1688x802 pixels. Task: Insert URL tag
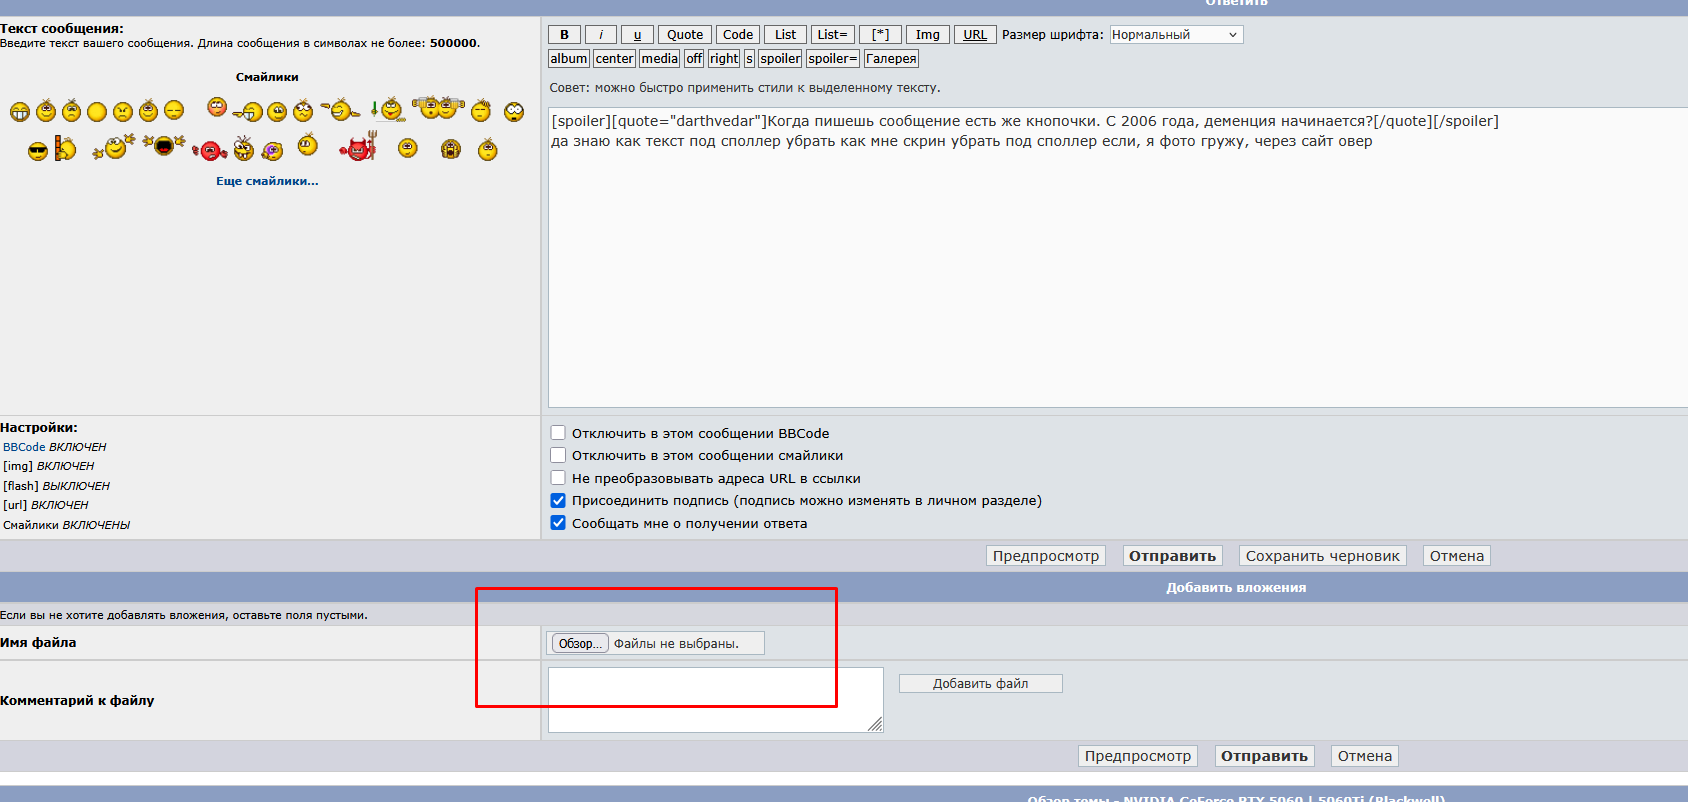coord(975,35)
